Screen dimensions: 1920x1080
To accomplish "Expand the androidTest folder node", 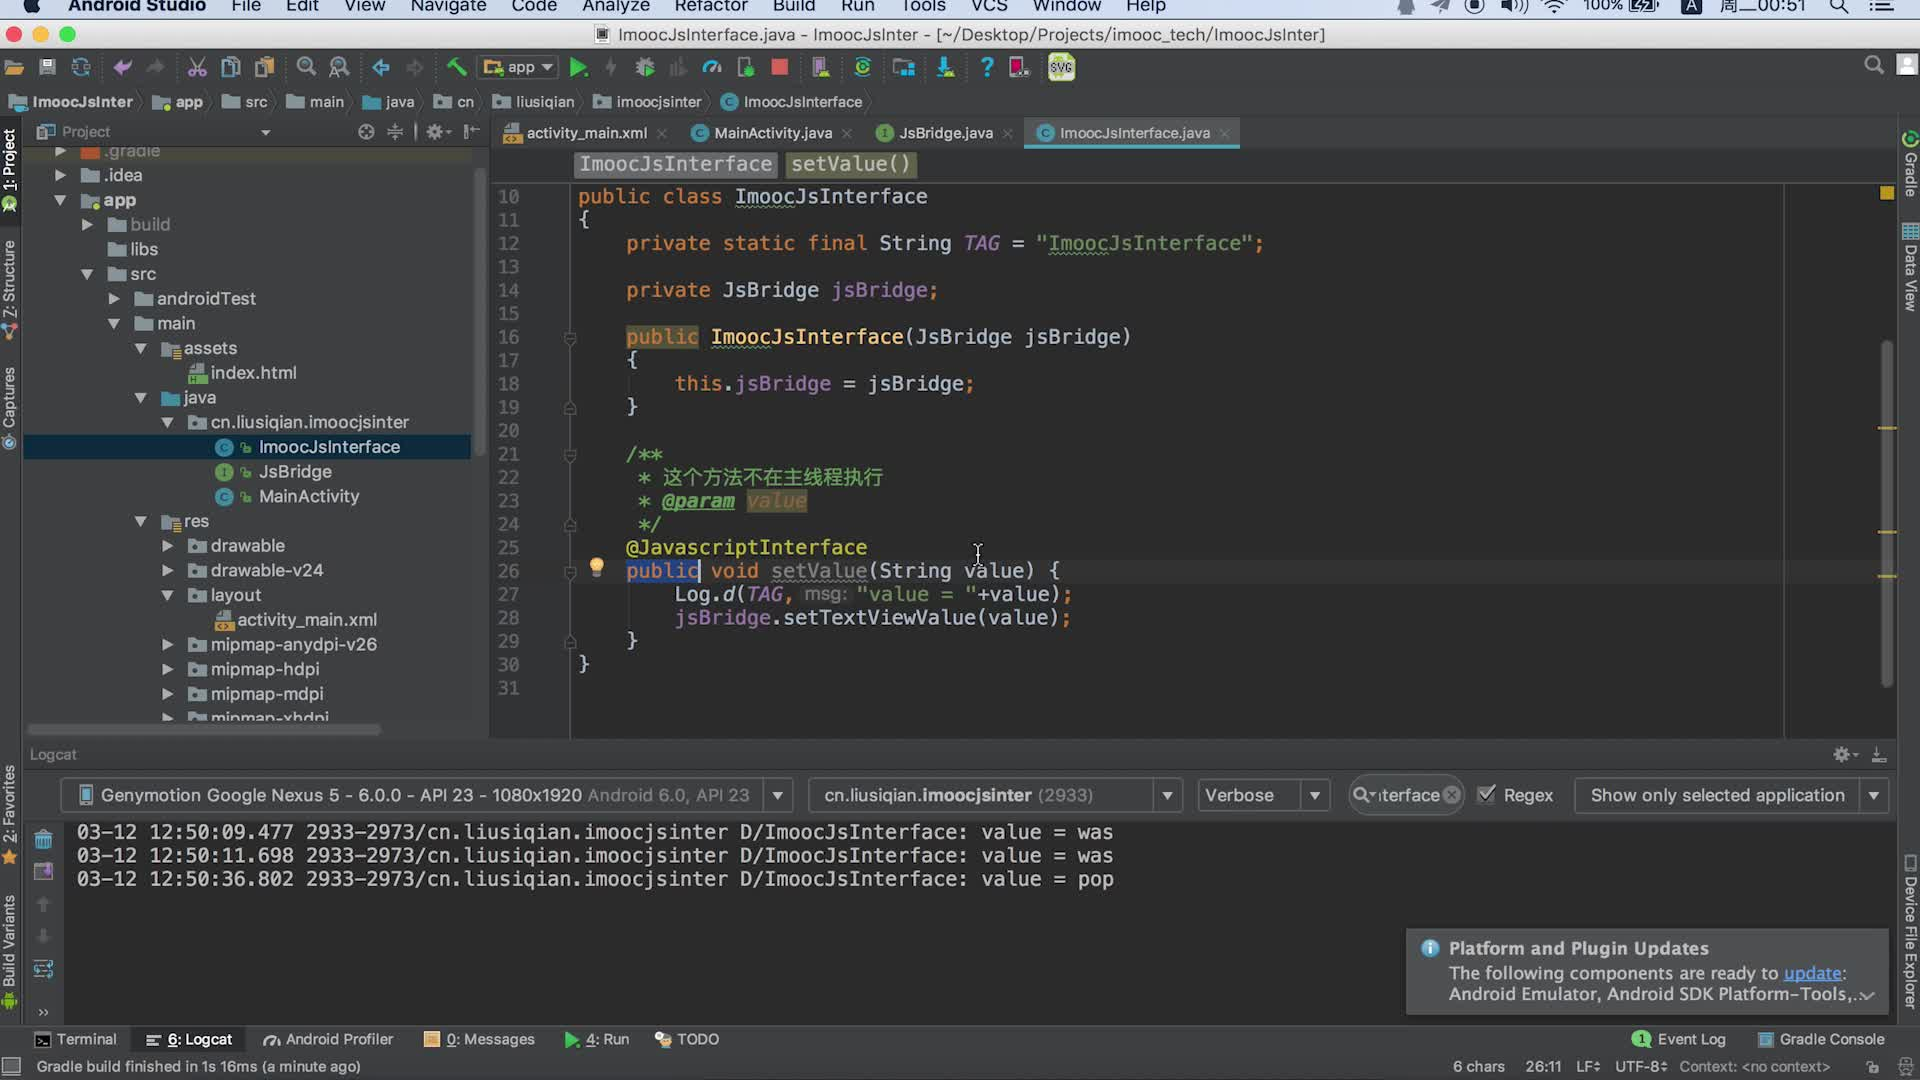I will (x=114, y=299).
